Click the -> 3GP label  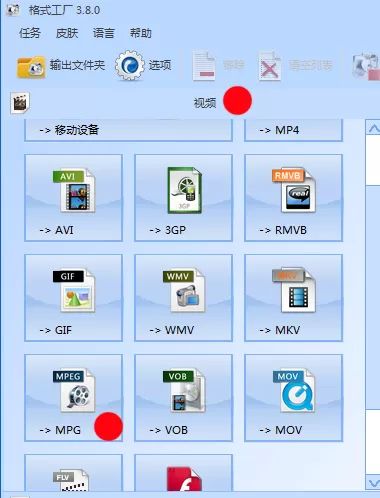pyautogui.click(x=167, y=230)
